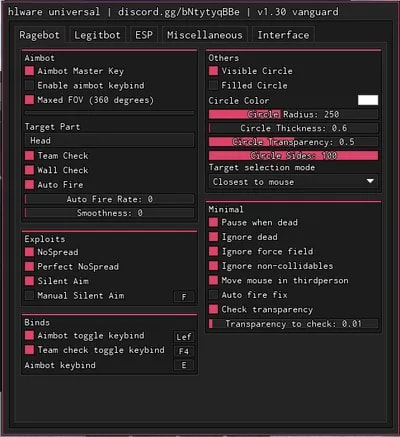Open the Target Part Head selector
The width and height of the screenshot is (400, 437).
(x=109, y=141)
